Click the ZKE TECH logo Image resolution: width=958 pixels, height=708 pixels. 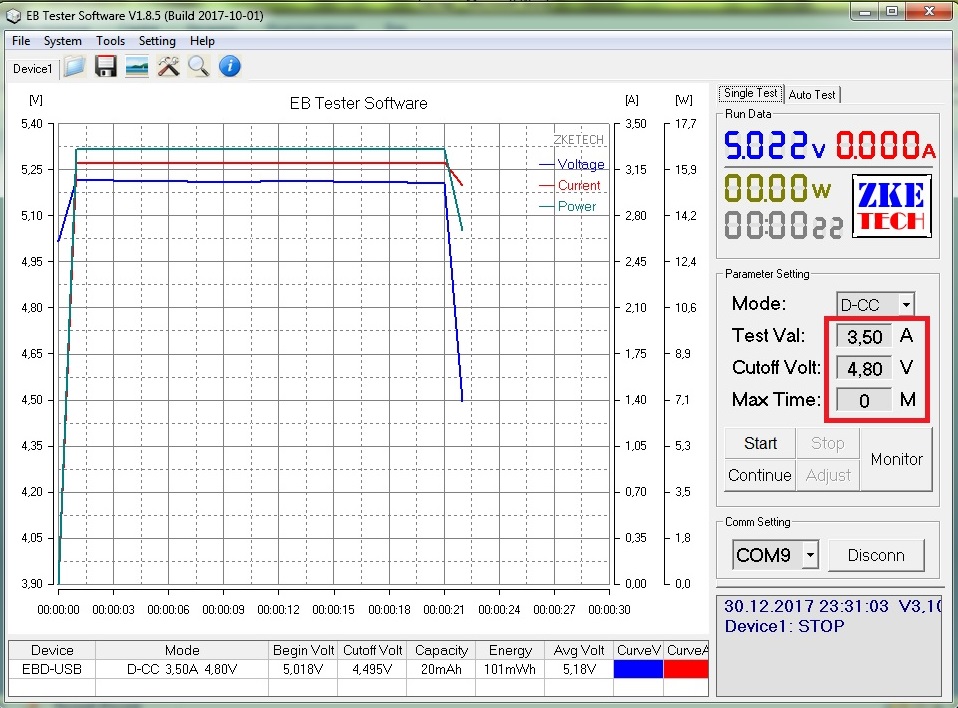[x=891, y=206]
